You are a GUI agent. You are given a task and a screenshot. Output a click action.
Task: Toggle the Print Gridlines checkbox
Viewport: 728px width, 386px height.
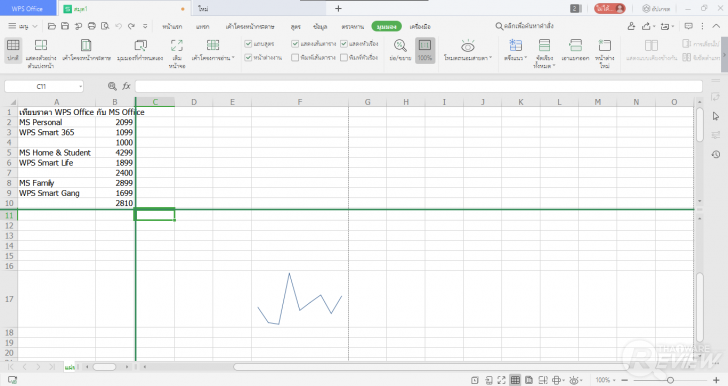click(295, 58)
